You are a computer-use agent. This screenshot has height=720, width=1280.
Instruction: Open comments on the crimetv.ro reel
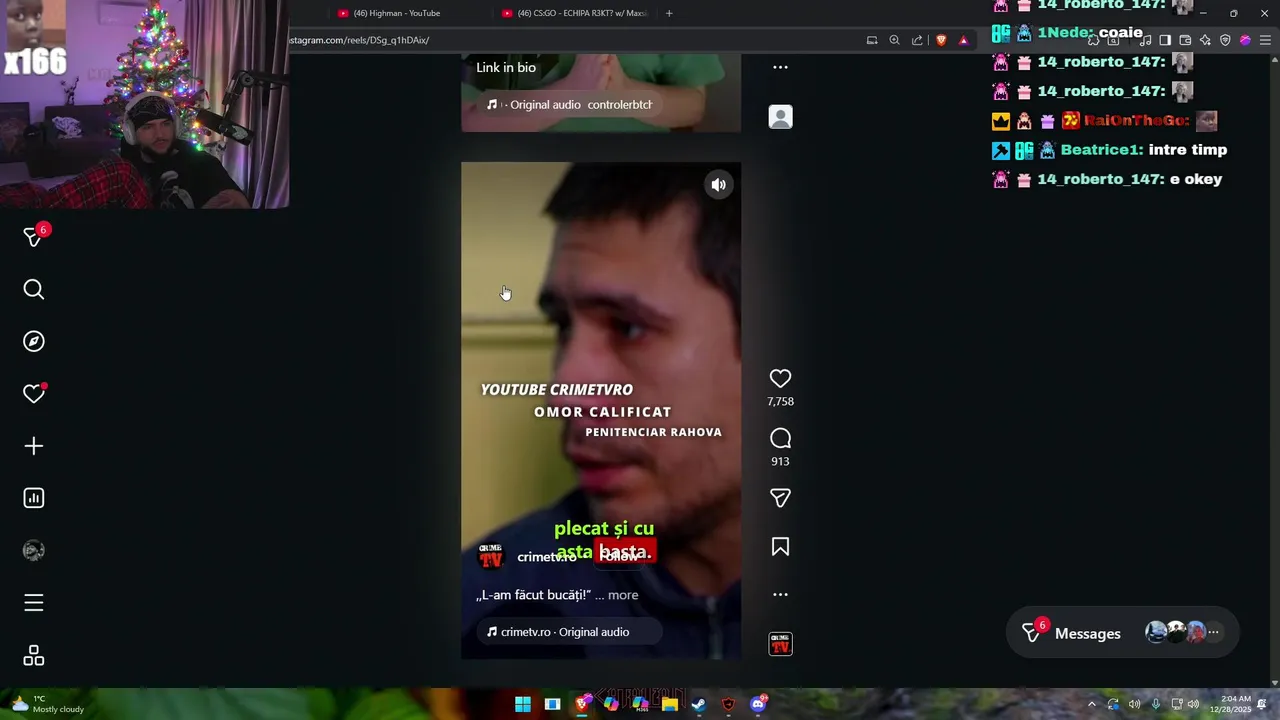click(780, 438)
